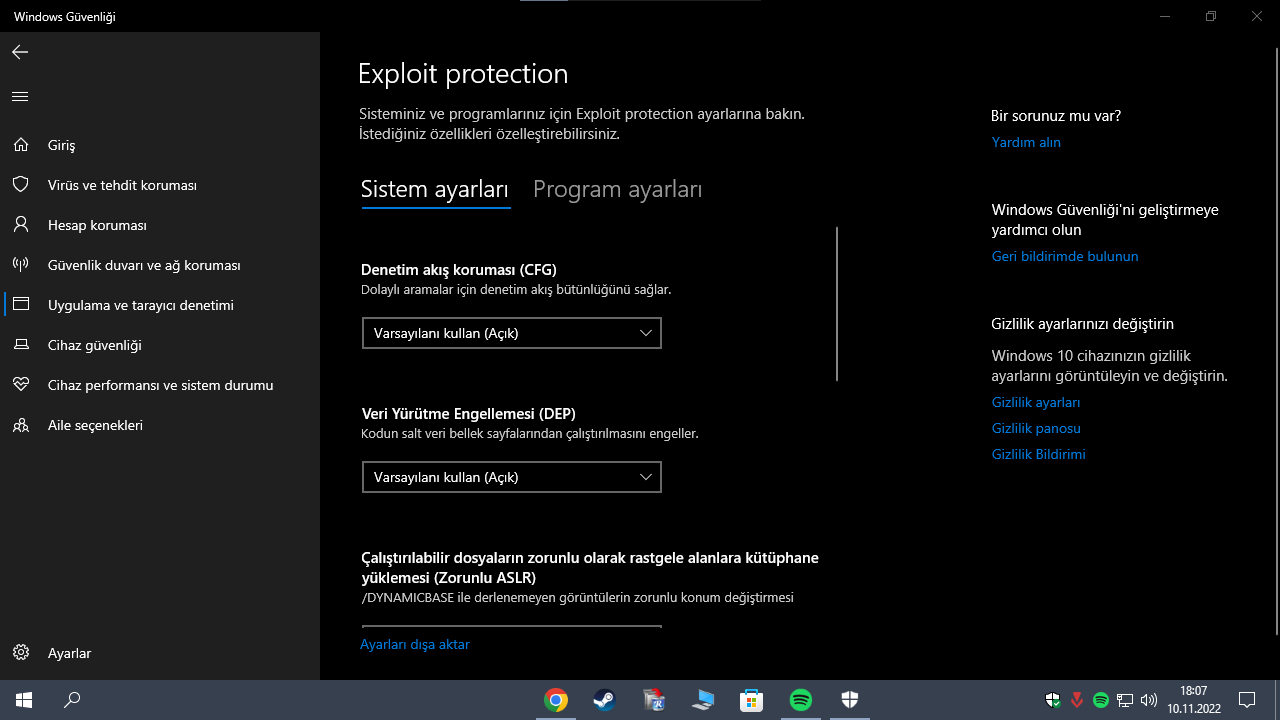Switch to the Program ayarları tab

[x=618, y=190]
